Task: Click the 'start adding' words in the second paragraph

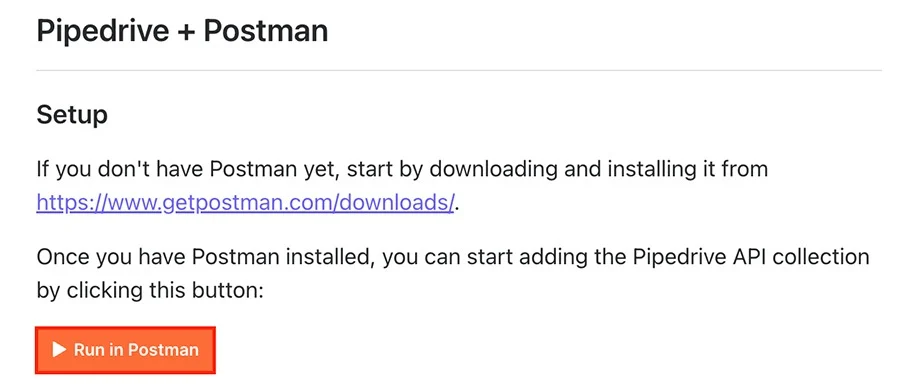Action: (519, 257)
